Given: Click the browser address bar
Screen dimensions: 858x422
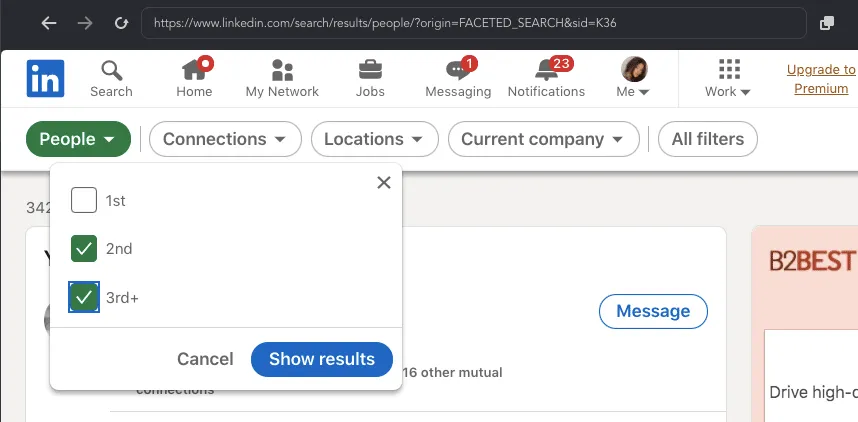Looking at the screenshot, I should coord(473,23).
